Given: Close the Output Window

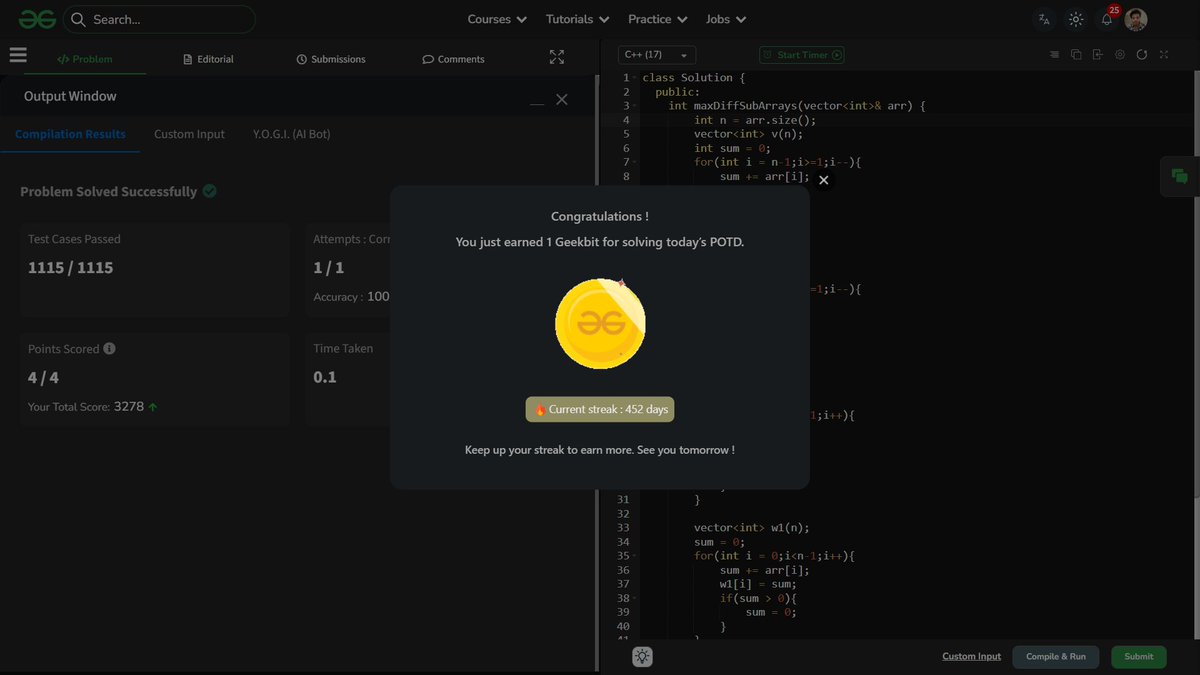Looking at the screenshot, I should coord(562,99).
